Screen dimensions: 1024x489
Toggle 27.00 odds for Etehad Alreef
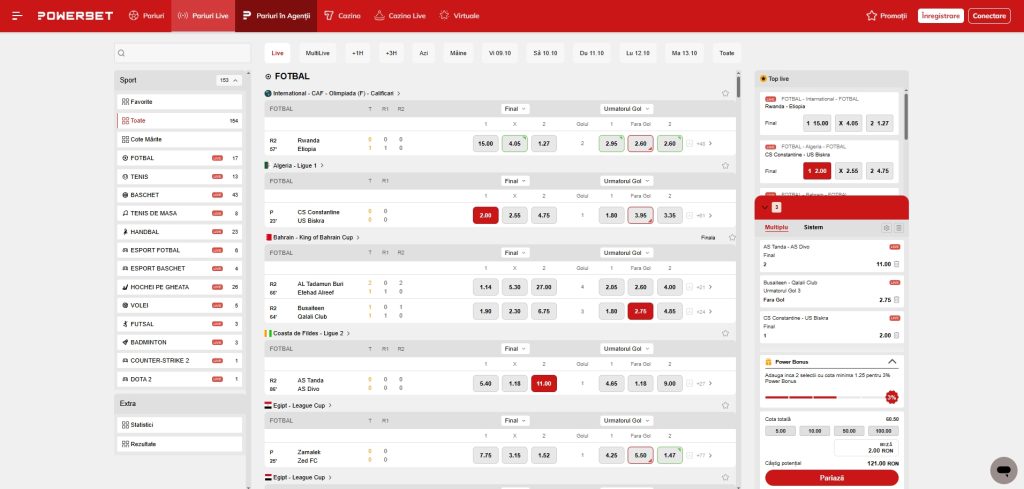pos(543,287)
